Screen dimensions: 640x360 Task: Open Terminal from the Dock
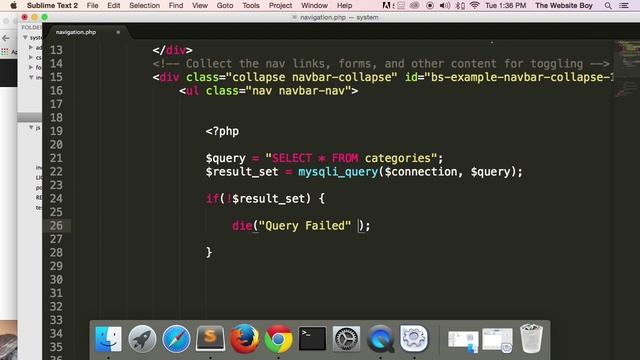pyautogui.click(x=312, y=338)
